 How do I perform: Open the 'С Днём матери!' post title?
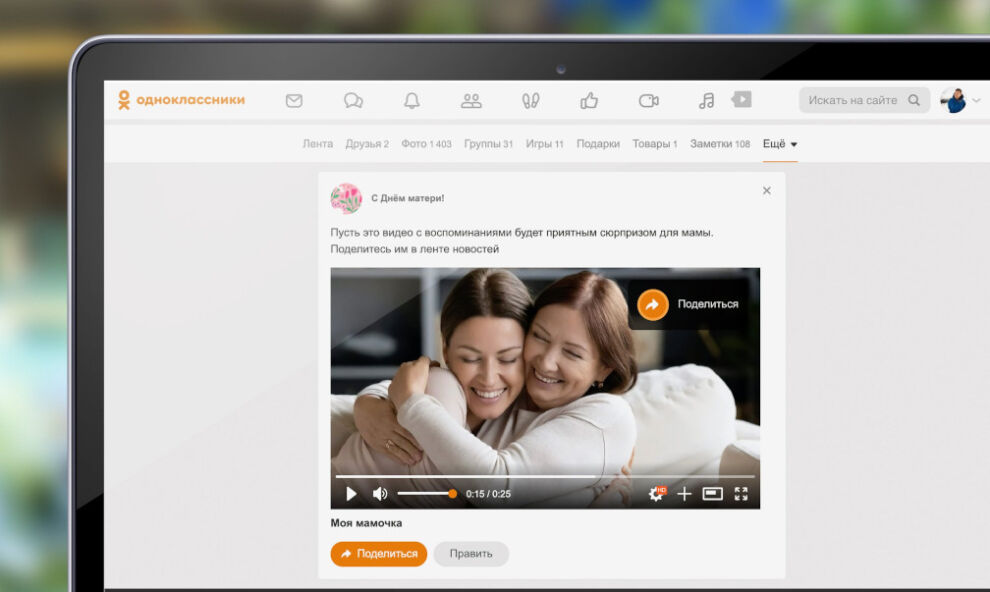[407, 198]
